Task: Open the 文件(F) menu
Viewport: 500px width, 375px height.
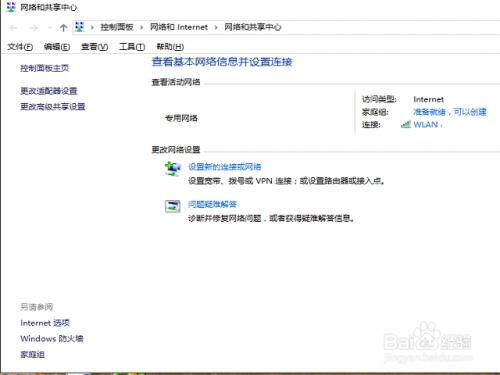Action: 20,47
